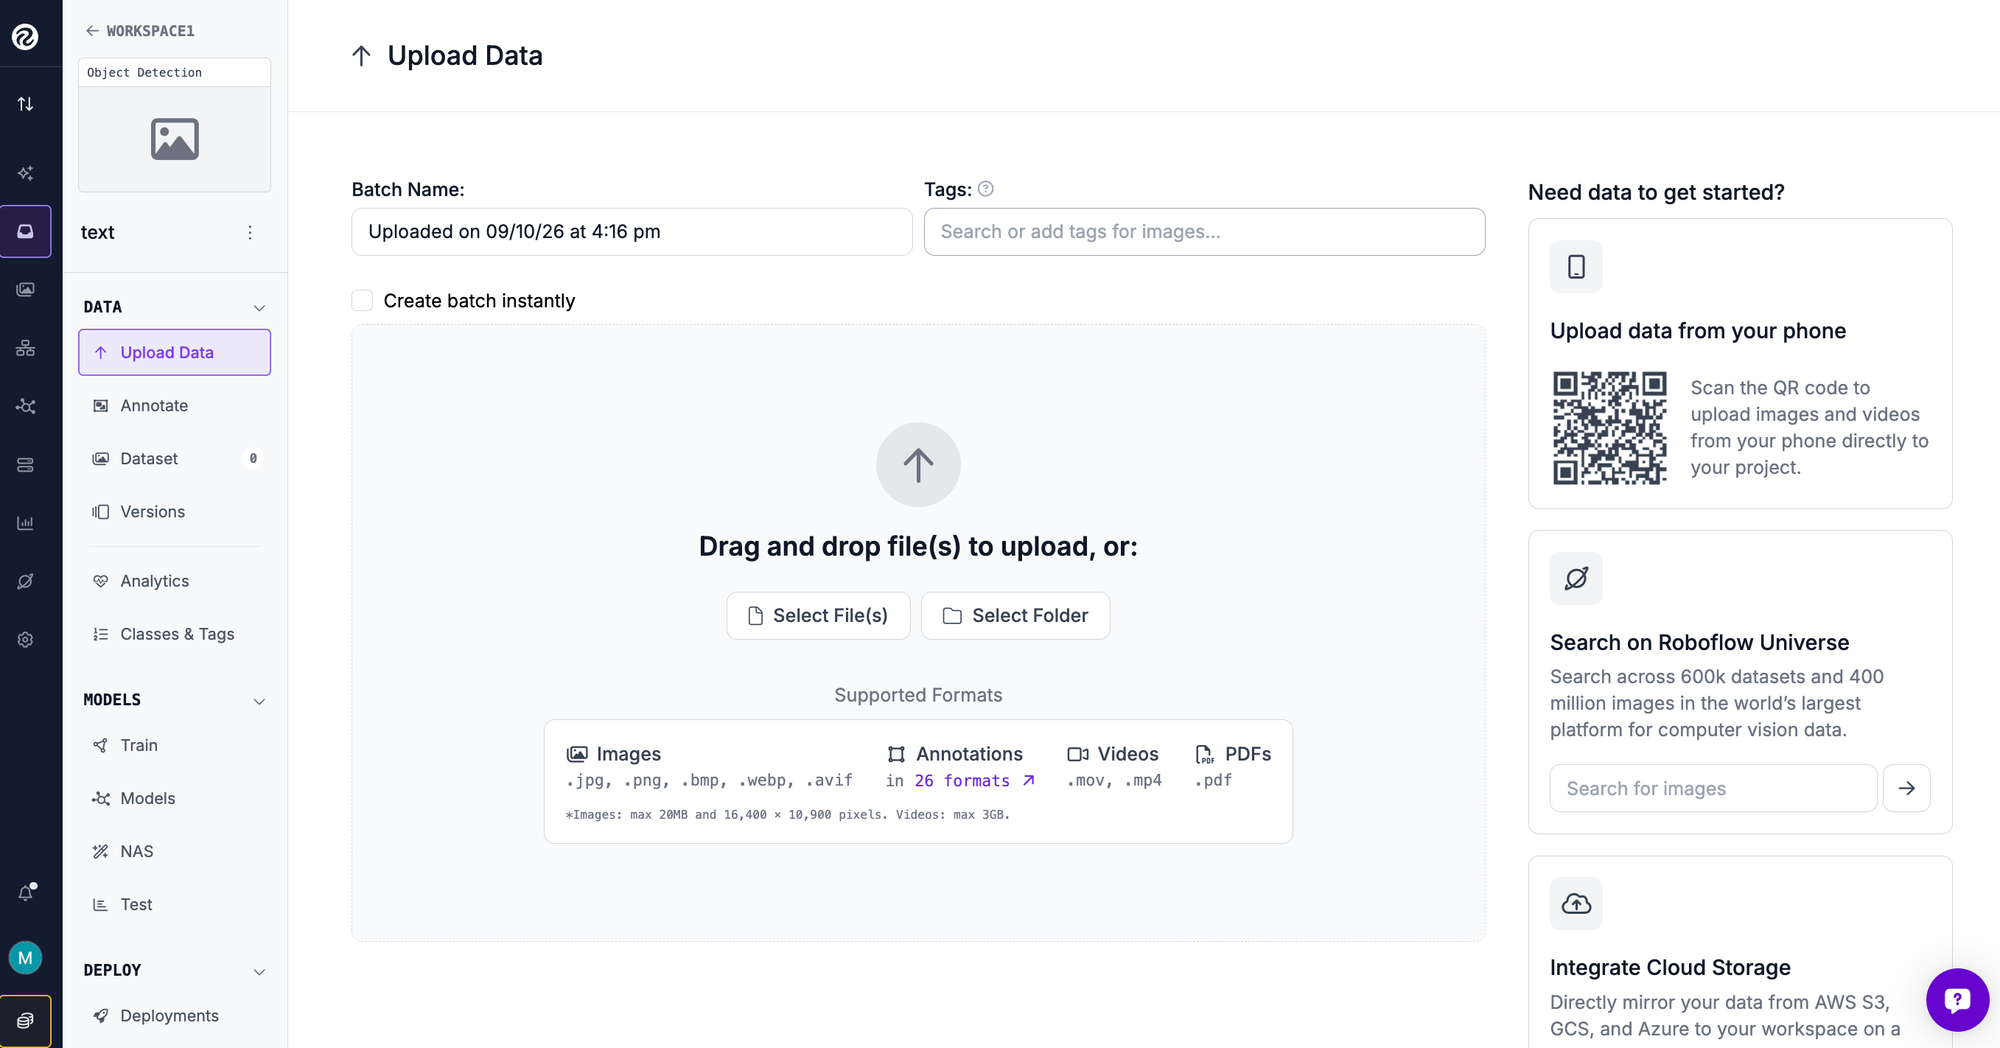Screen dimensions: 2000x1048
Task: Click the Roboflow logo icon
Action: point(25,37)
